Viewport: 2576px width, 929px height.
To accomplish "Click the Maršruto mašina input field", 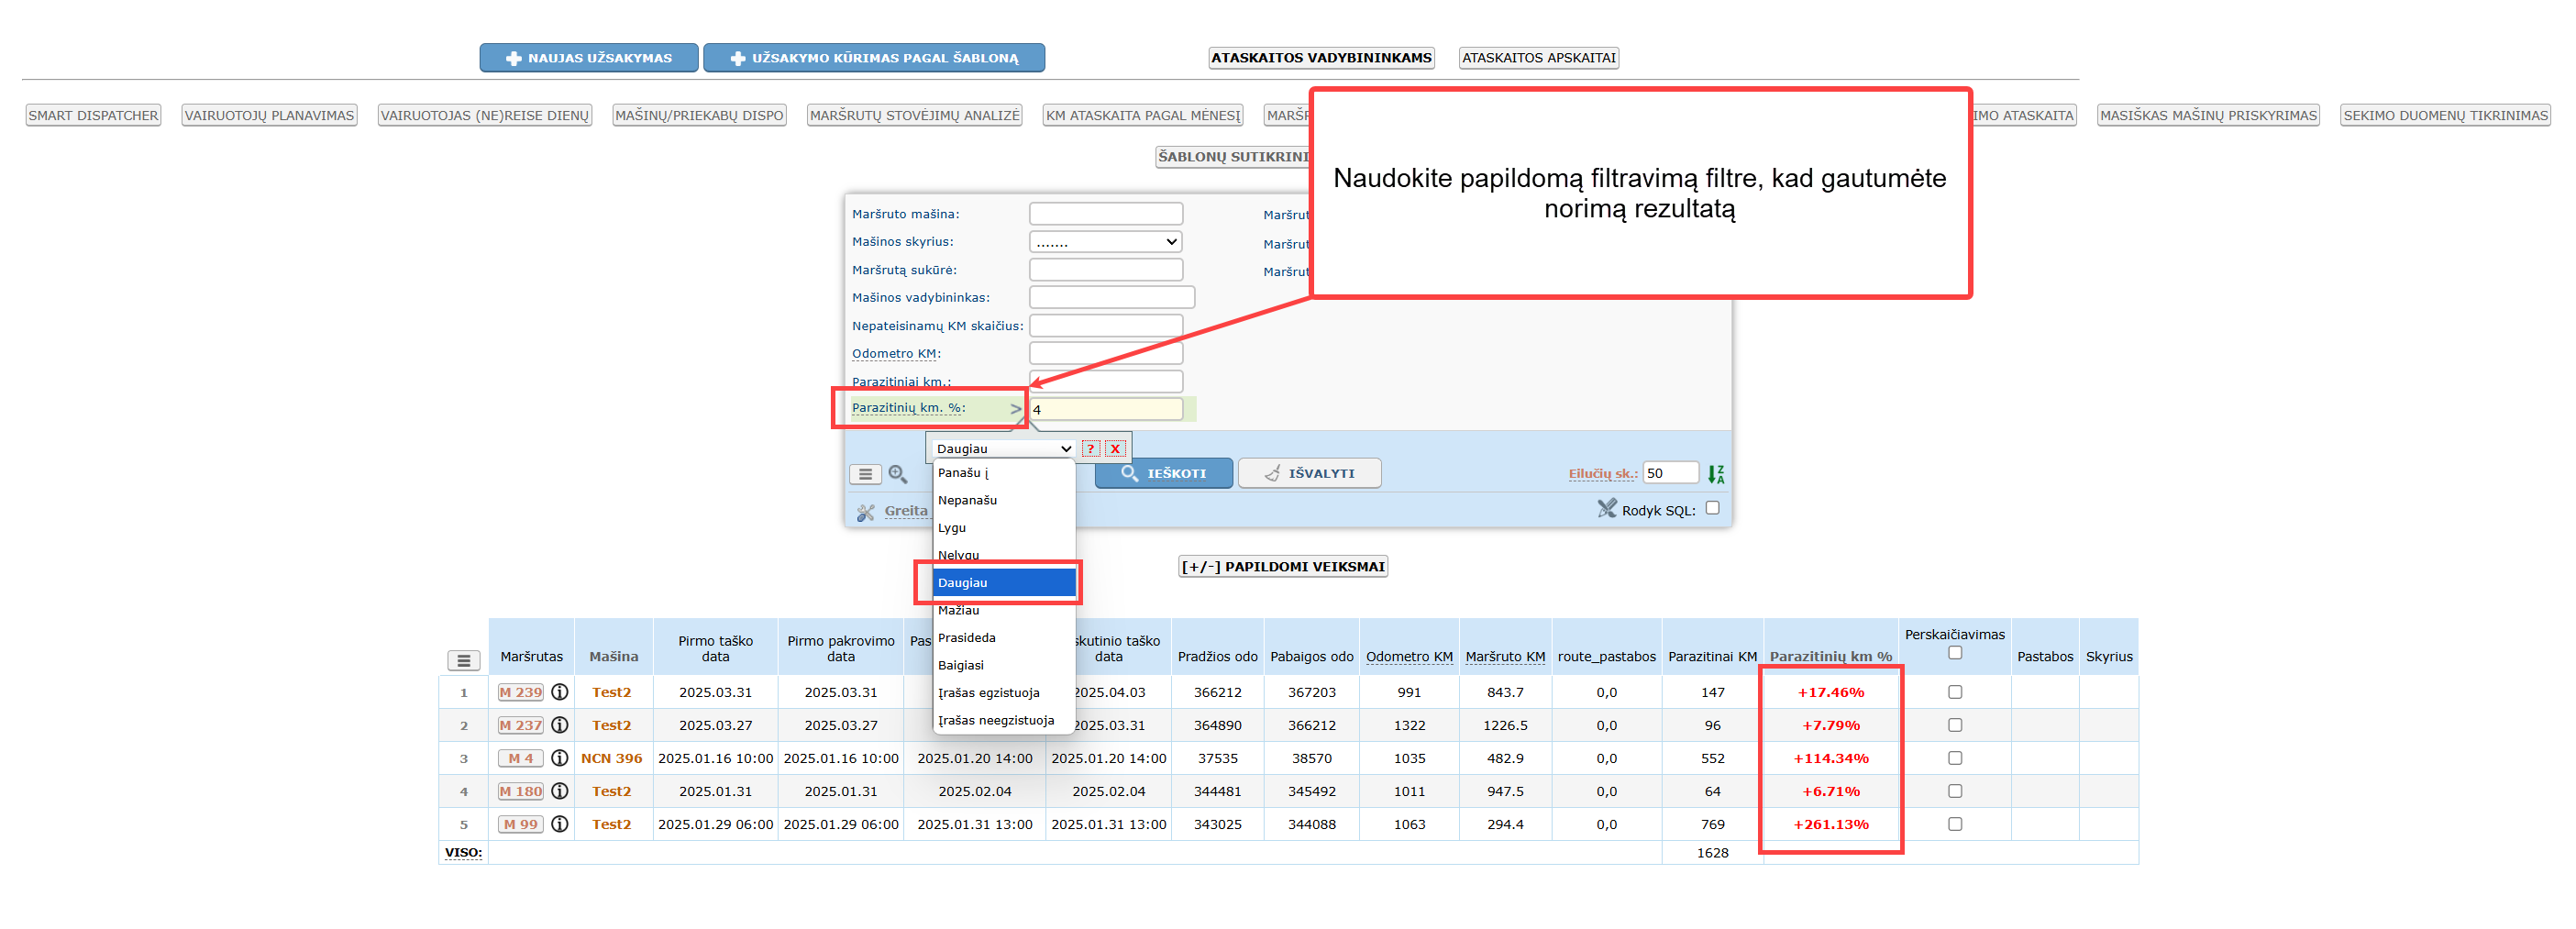I will pos(1106,214).
